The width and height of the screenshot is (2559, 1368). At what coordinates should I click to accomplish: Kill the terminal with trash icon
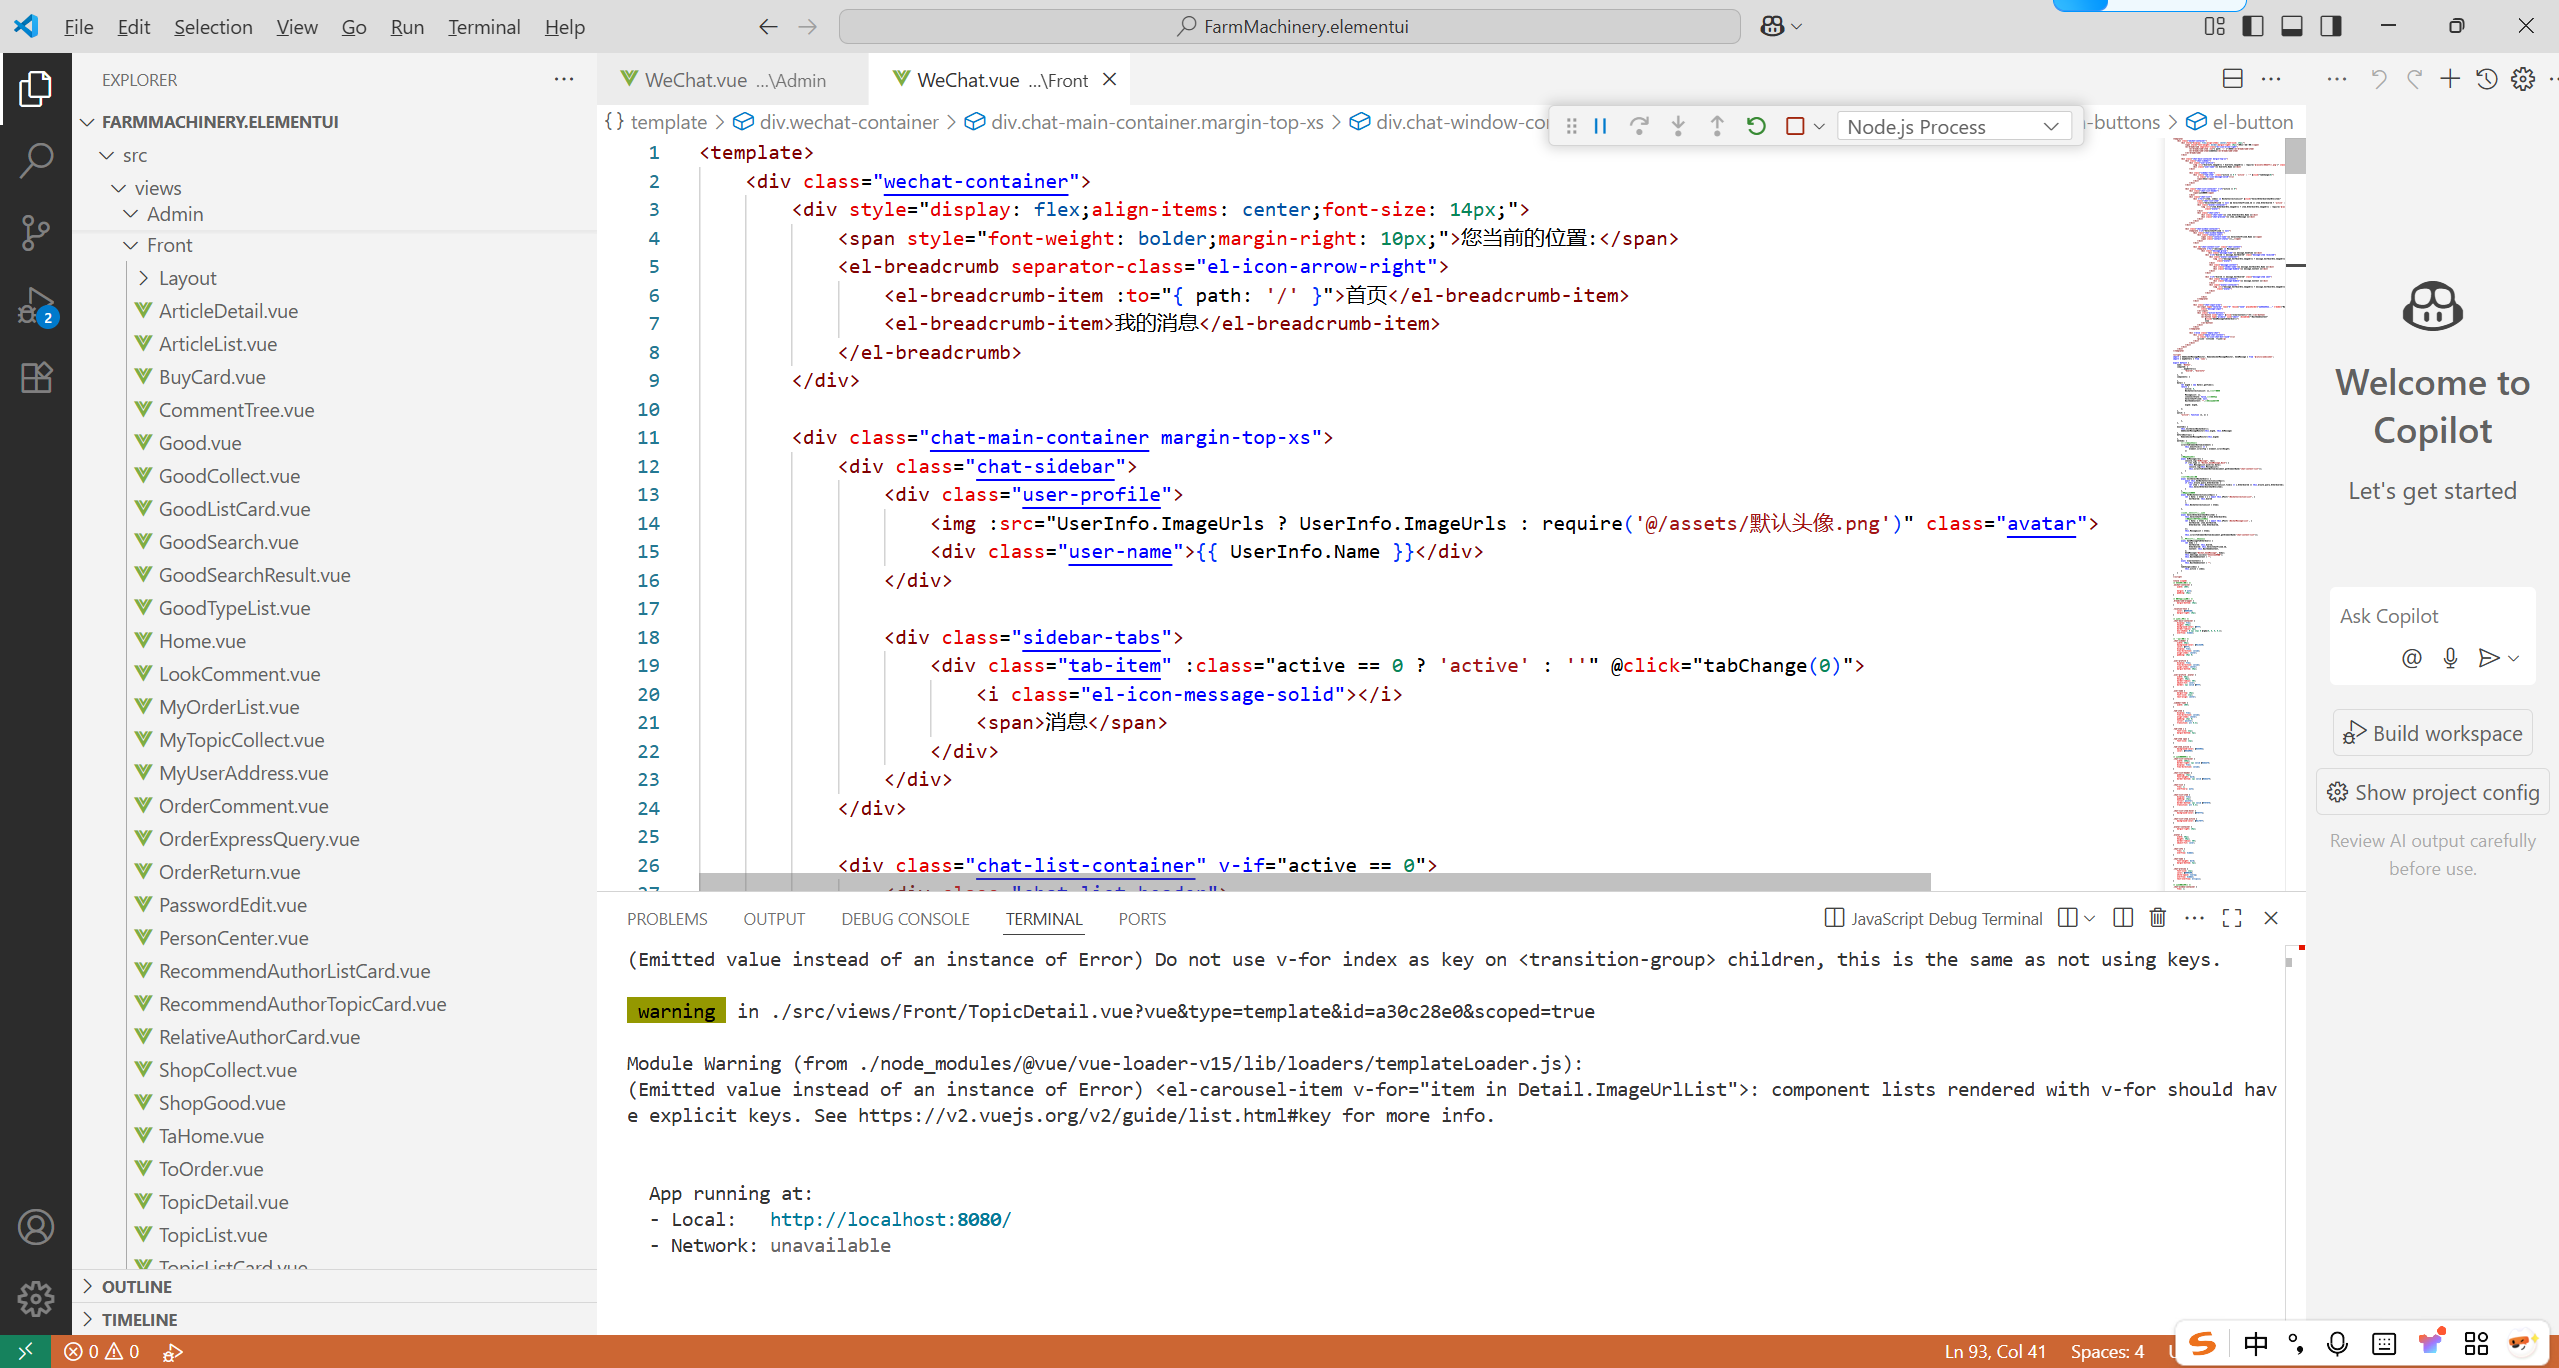click(x=2157, y=918)
